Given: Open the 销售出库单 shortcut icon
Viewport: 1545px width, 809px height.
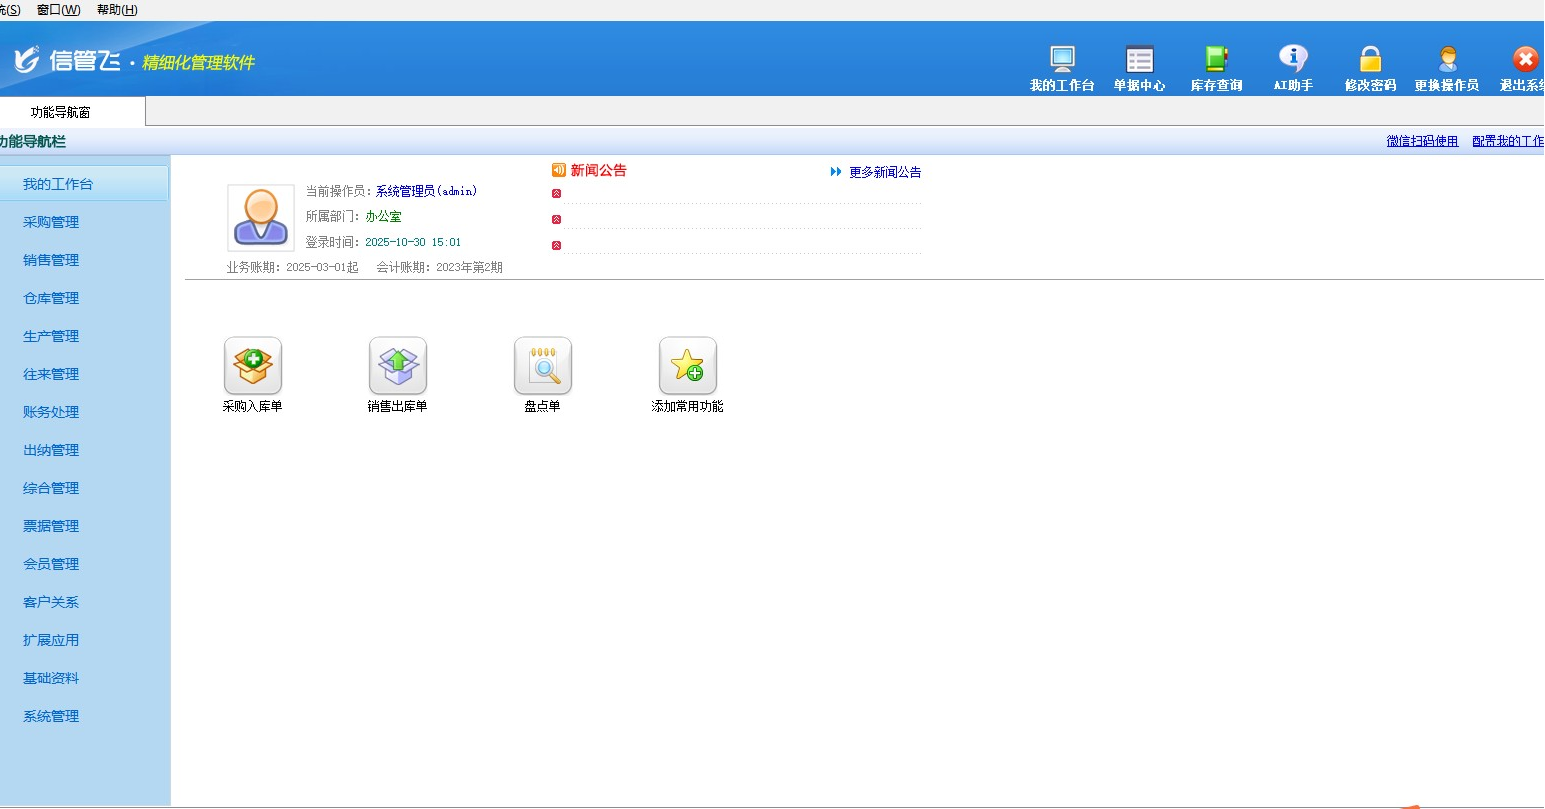Looking at the screenshot, I should pos(398,366).
